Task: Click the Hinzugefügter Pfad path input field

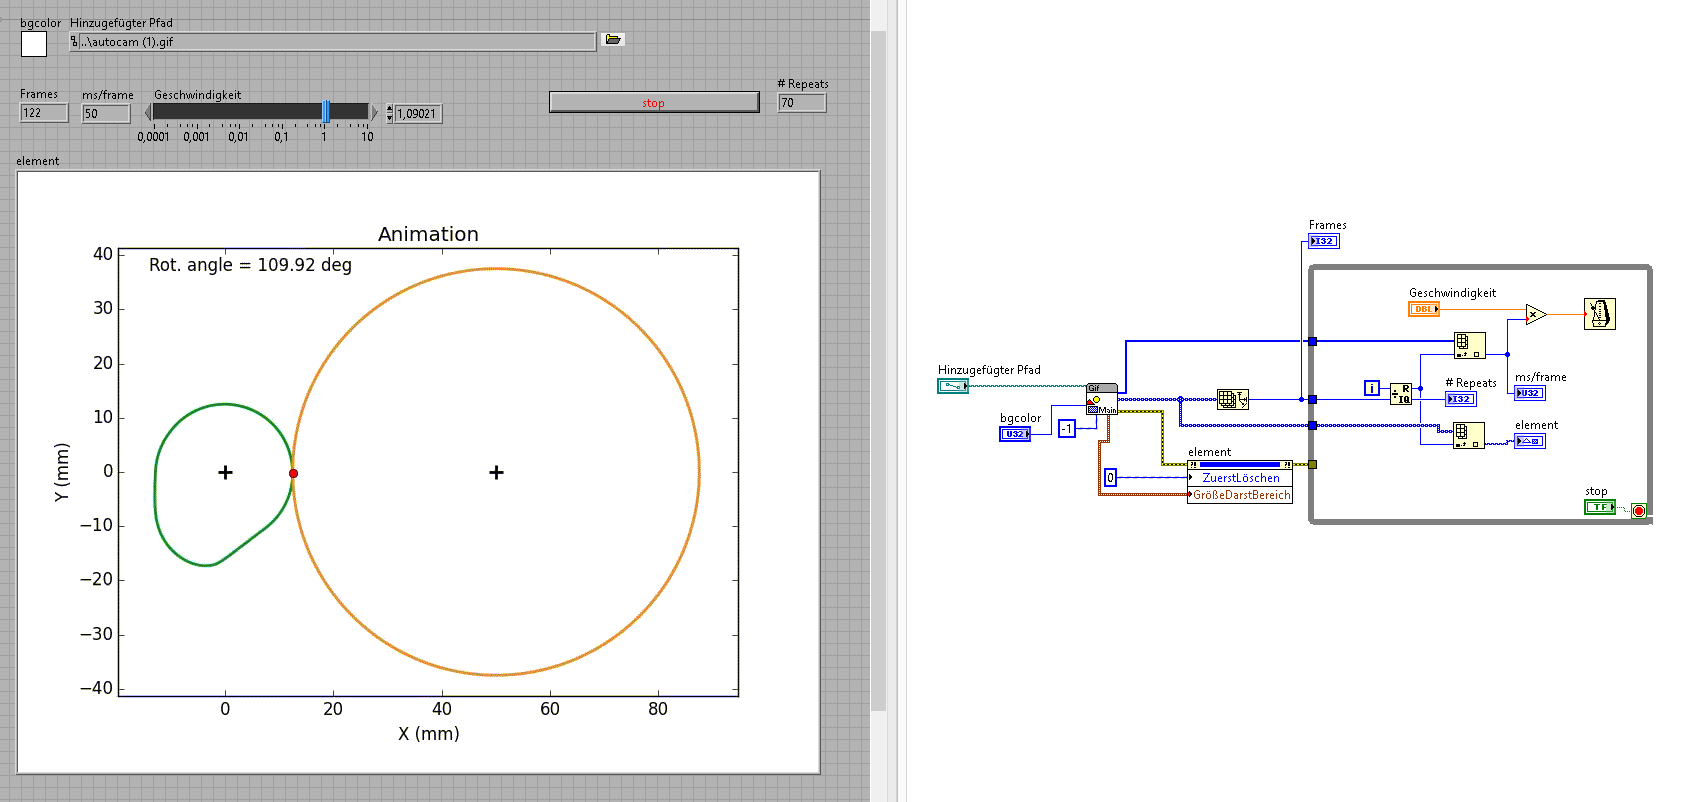Action: tap(333, 41)
